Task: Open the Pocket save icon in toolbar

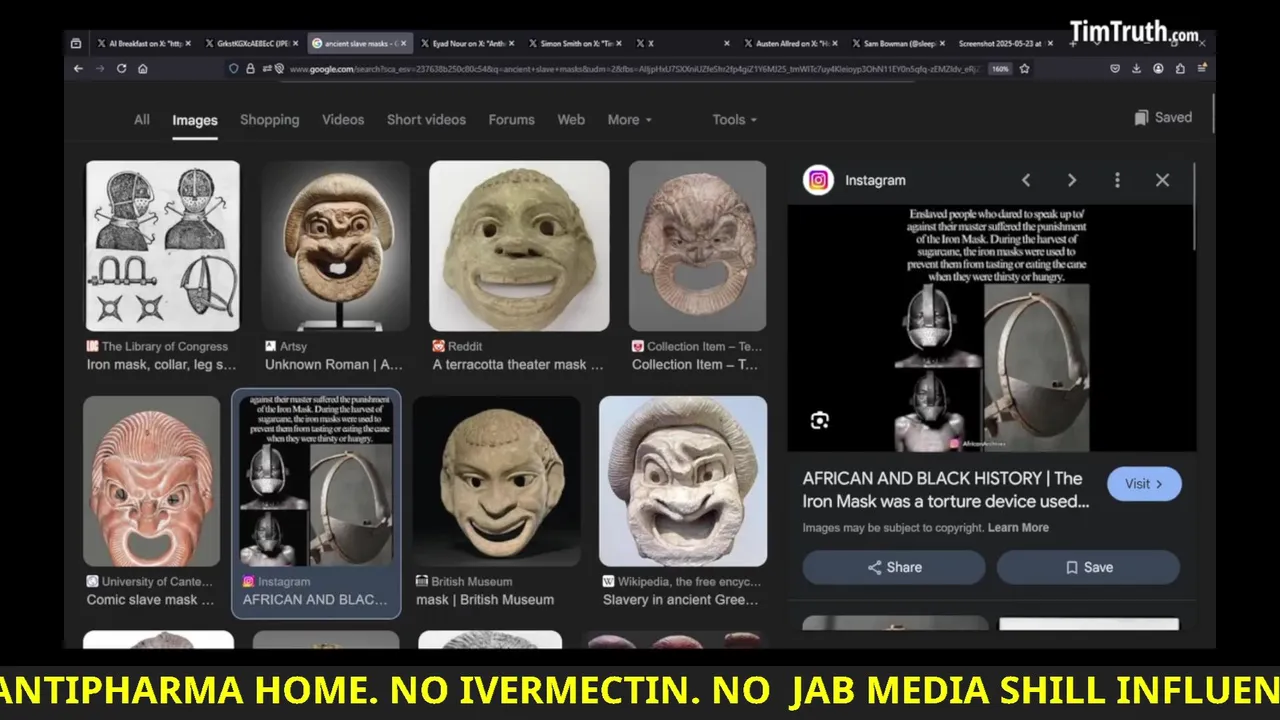Action: point(1115,69)
